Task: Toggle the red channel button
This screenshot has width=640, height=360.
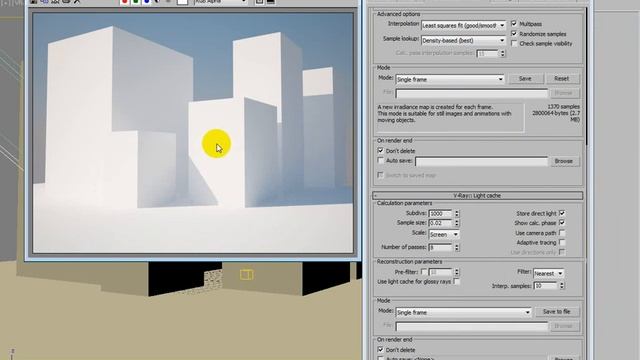Action: coord(124,2)
